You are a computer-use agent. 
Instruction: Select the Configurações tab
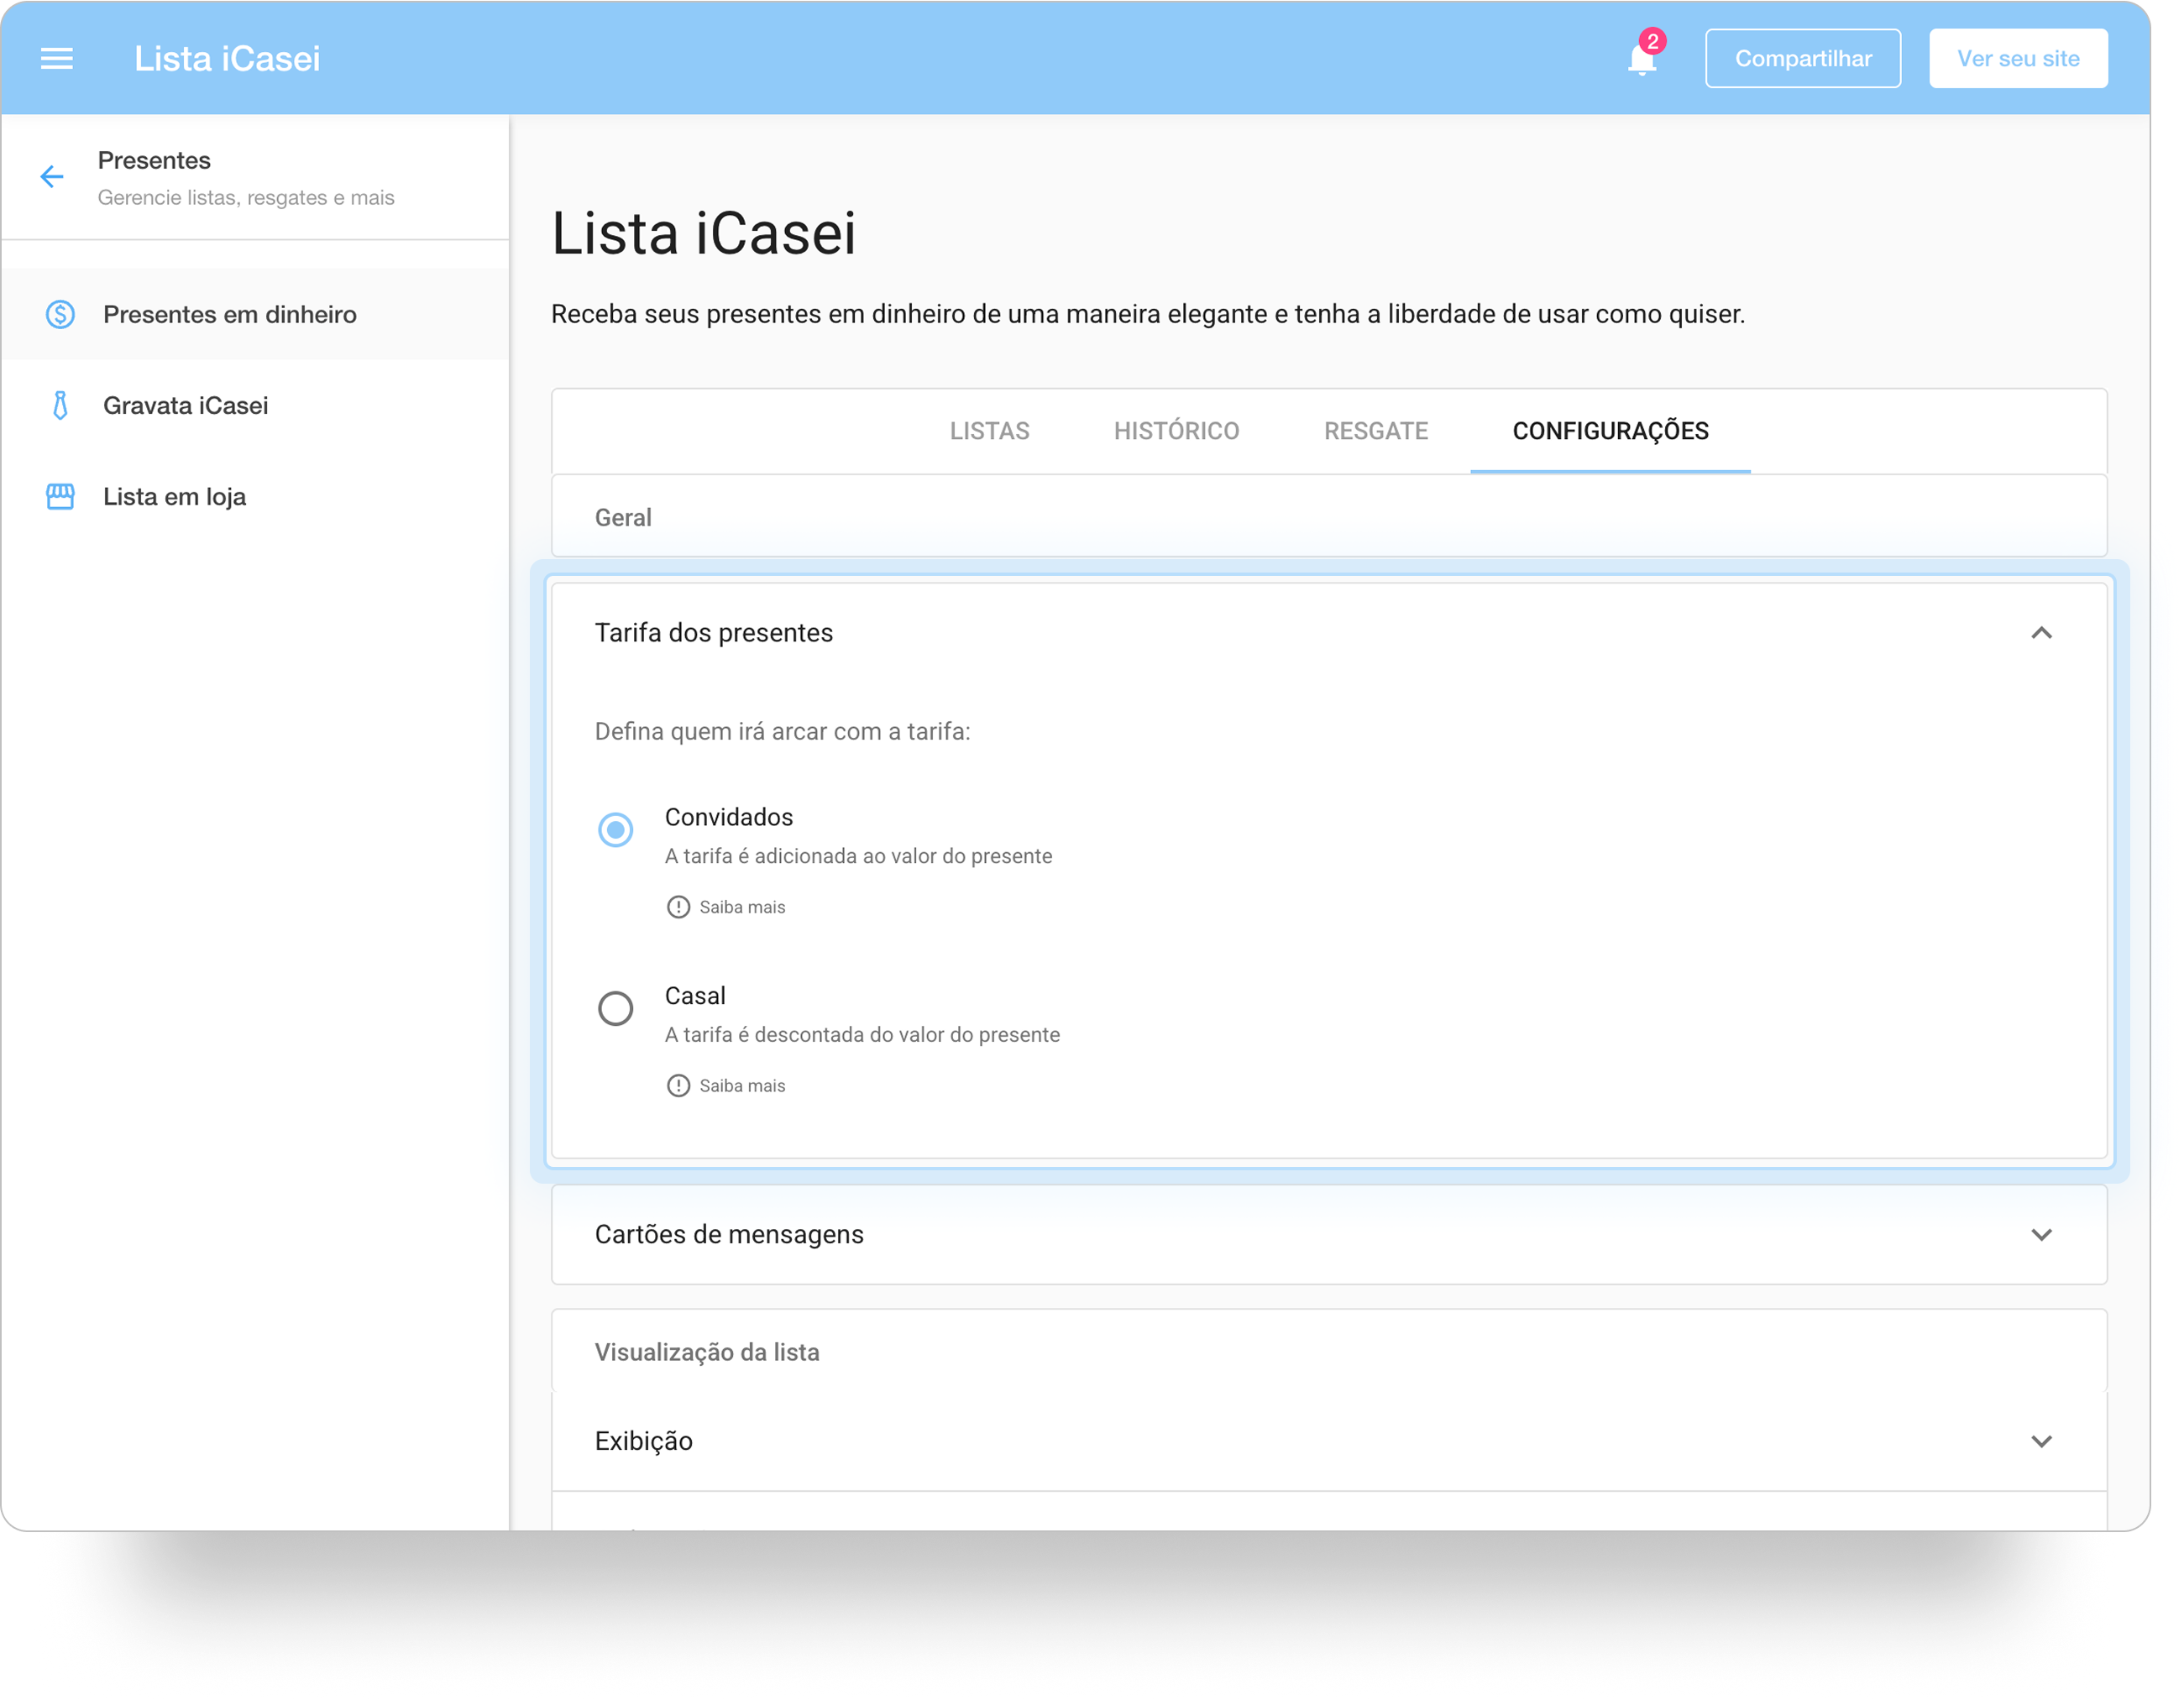(x=1610, y=431)
